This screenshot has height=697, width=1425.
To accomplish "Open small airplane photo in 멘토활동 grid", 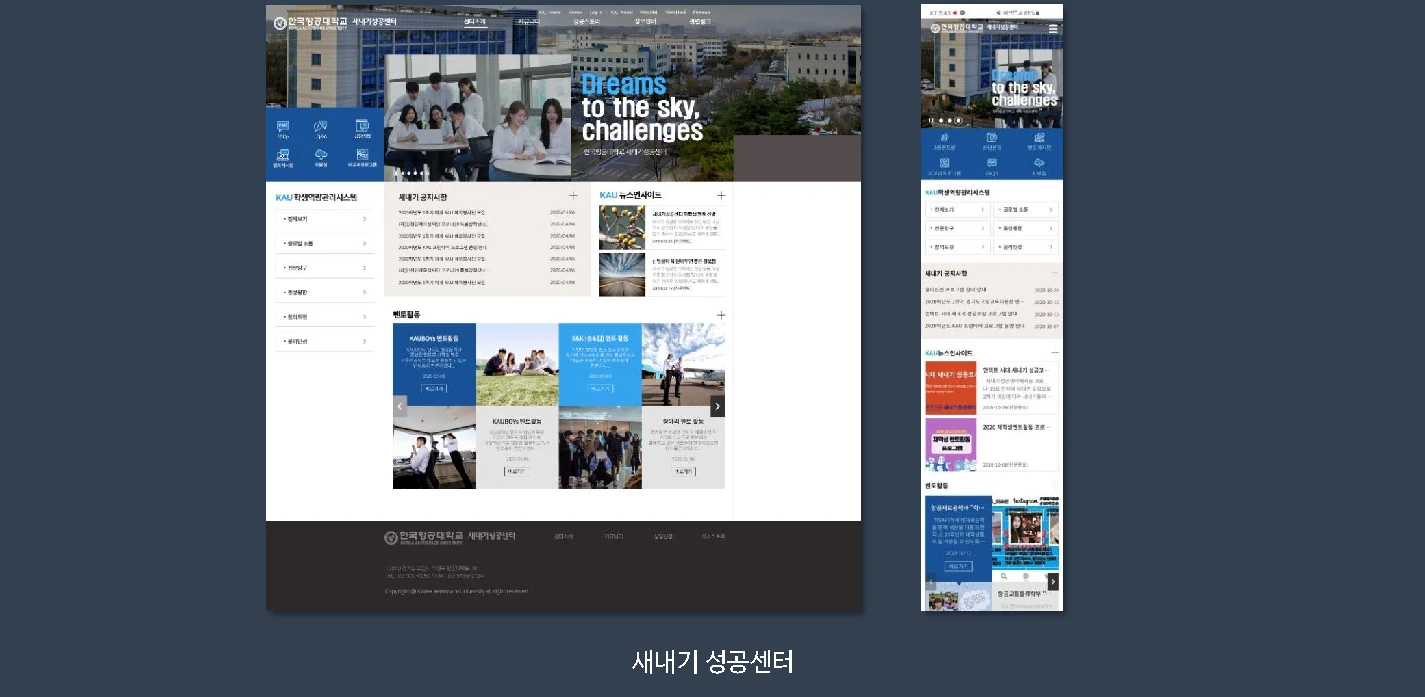I will (683, 364).
